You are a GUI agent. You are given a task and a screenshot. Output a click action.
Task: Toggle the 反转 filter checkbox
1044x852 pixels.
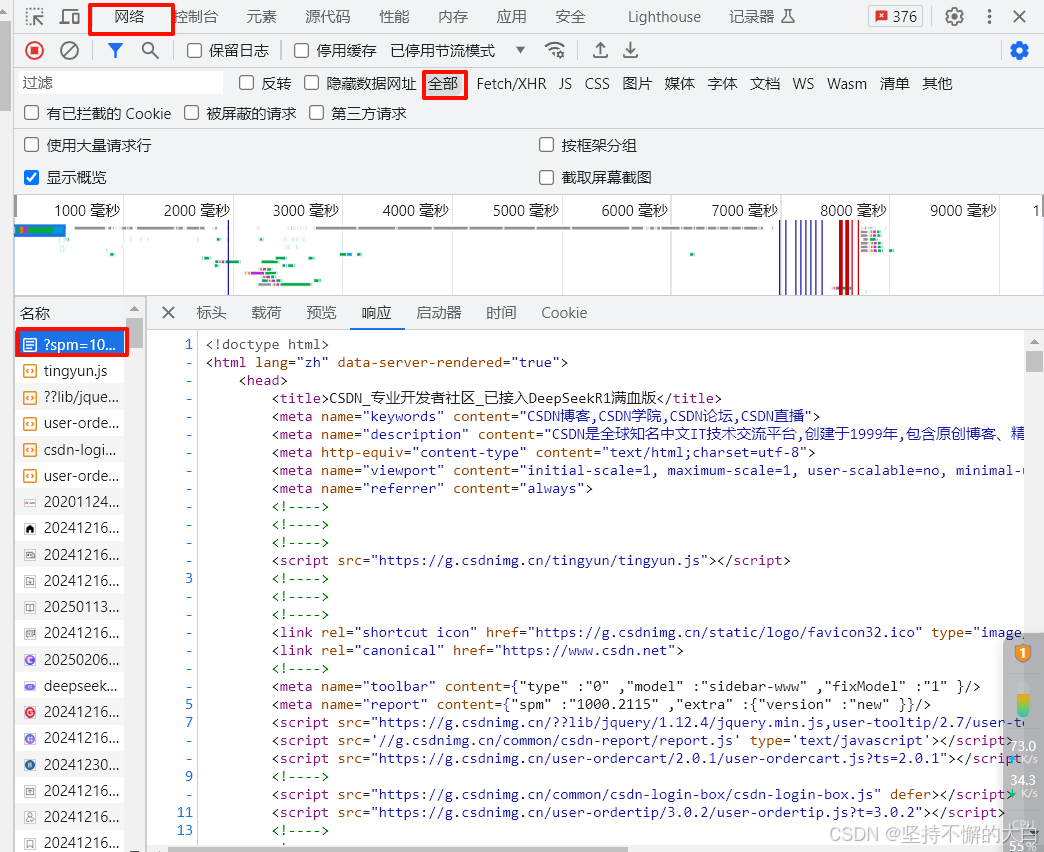[246, 83]
